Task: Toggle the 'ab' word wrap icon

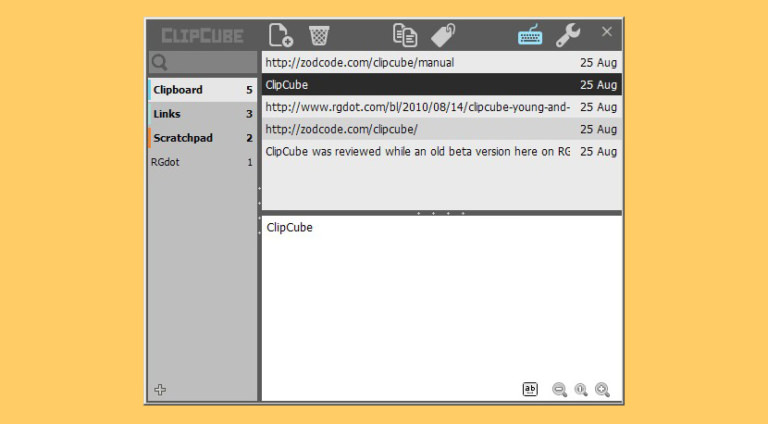Action: pos(530,389)
